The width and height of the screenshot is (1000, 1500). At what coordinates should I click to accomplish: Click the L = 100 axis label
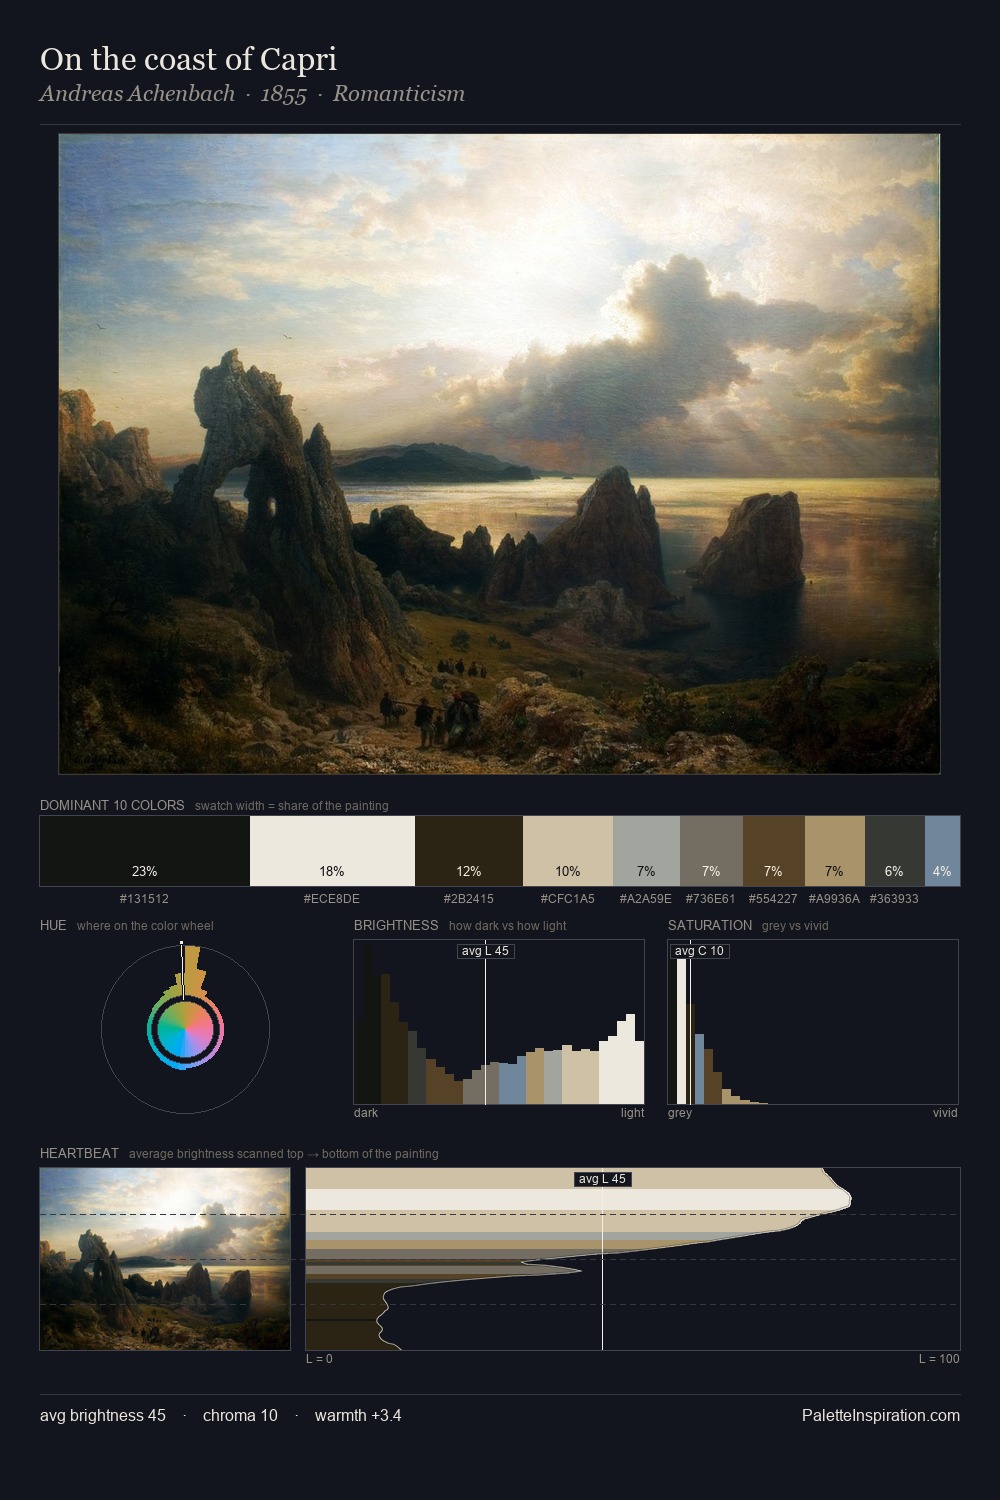(939, 1359)
